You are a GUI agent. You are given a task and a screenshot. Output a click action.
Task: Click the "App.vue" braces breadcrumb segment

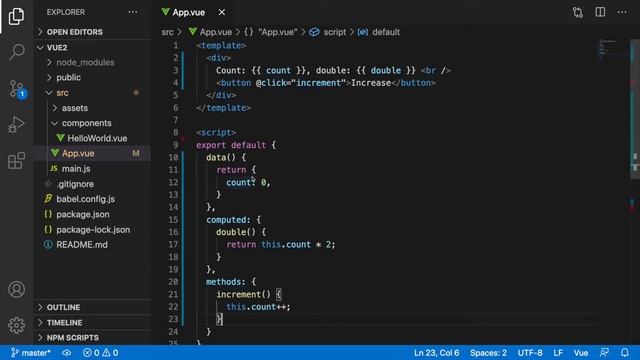(271, 32)
